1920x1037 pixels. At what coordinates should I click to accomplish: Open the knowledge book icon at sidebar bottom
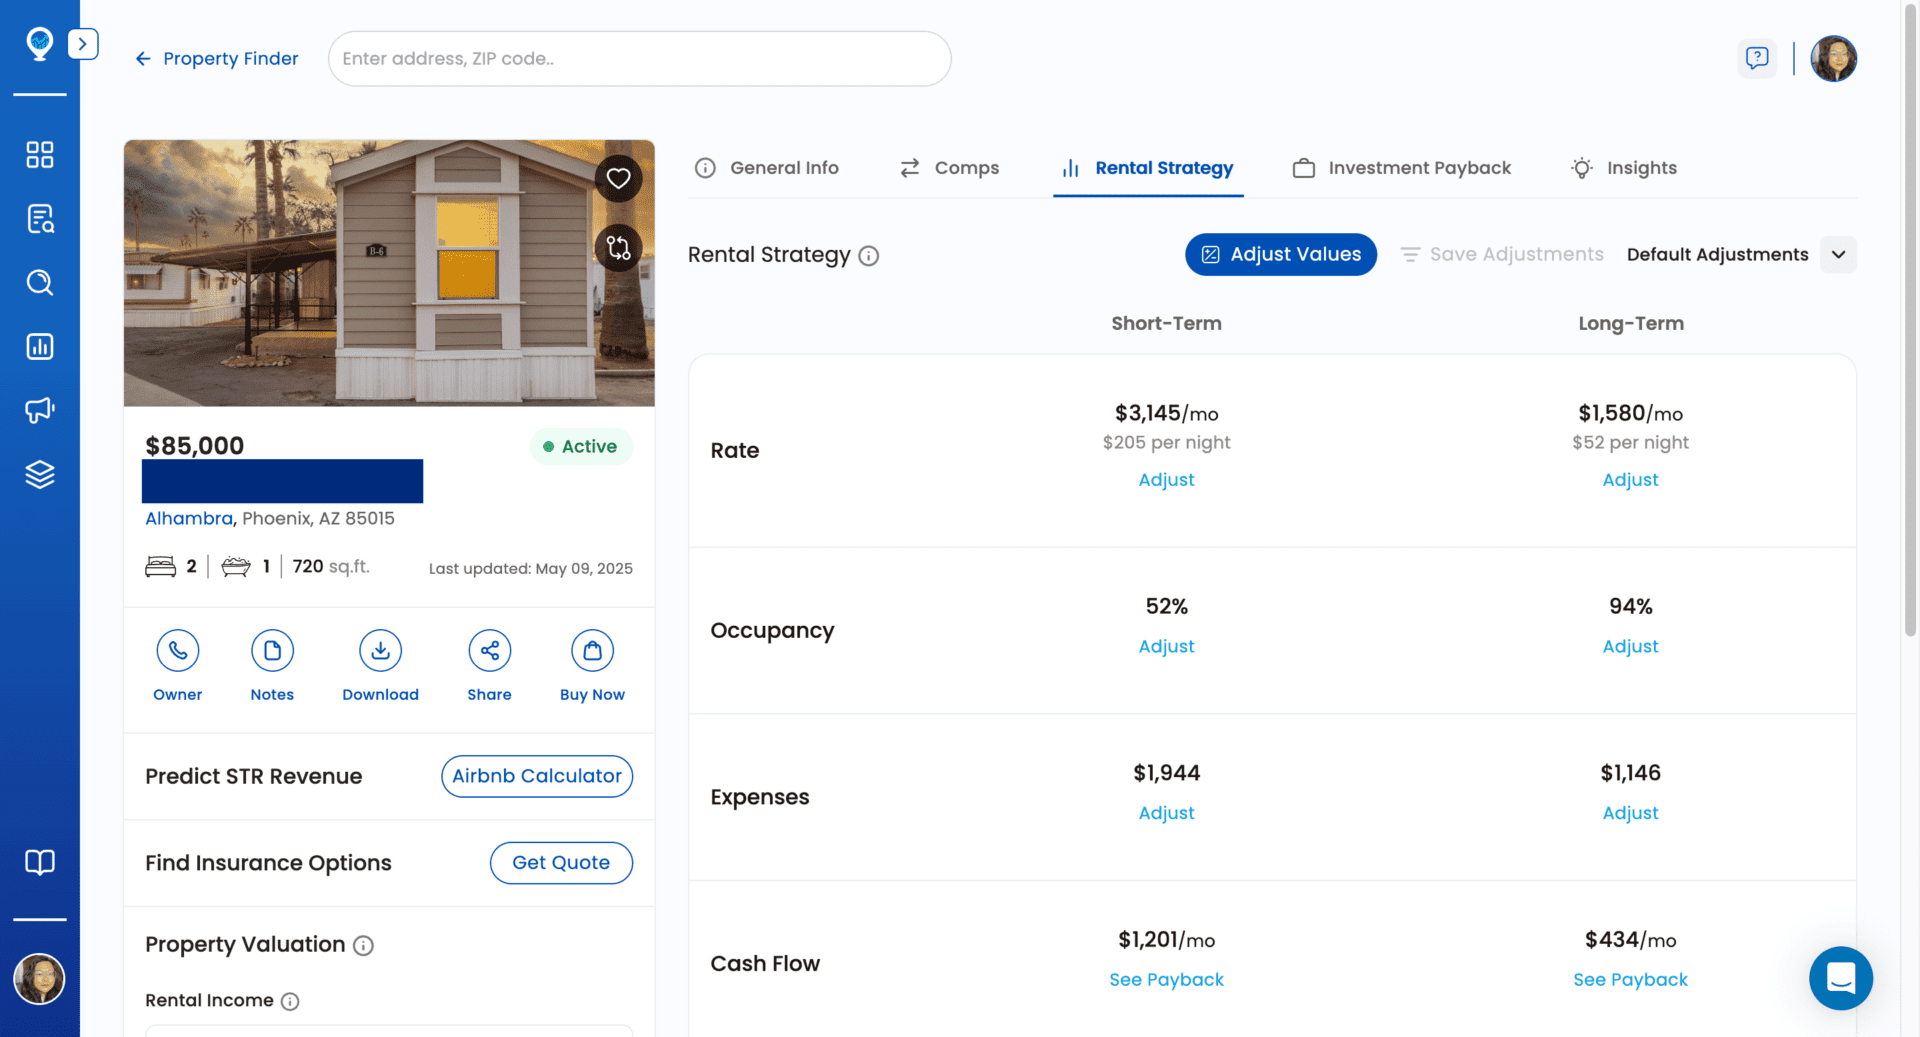40,862
